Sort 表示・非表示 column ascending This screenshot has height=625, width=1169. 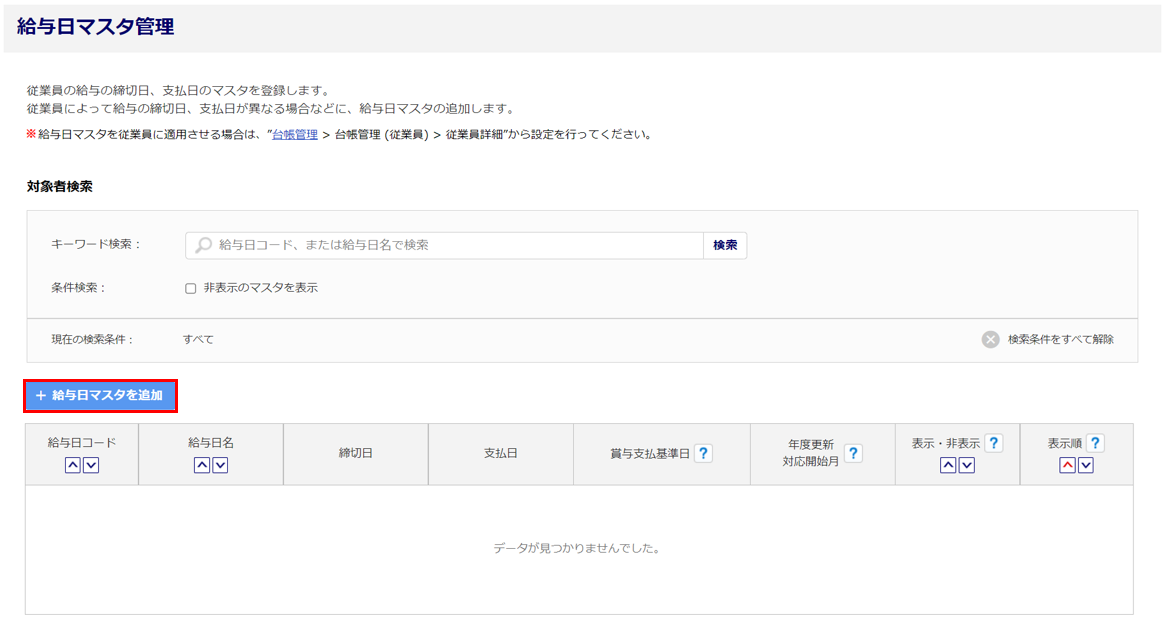[948, 465]
